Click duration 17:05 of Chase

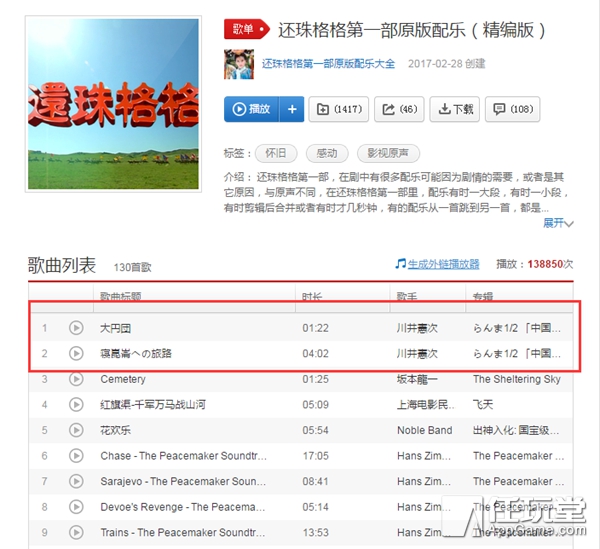(316, 456)
